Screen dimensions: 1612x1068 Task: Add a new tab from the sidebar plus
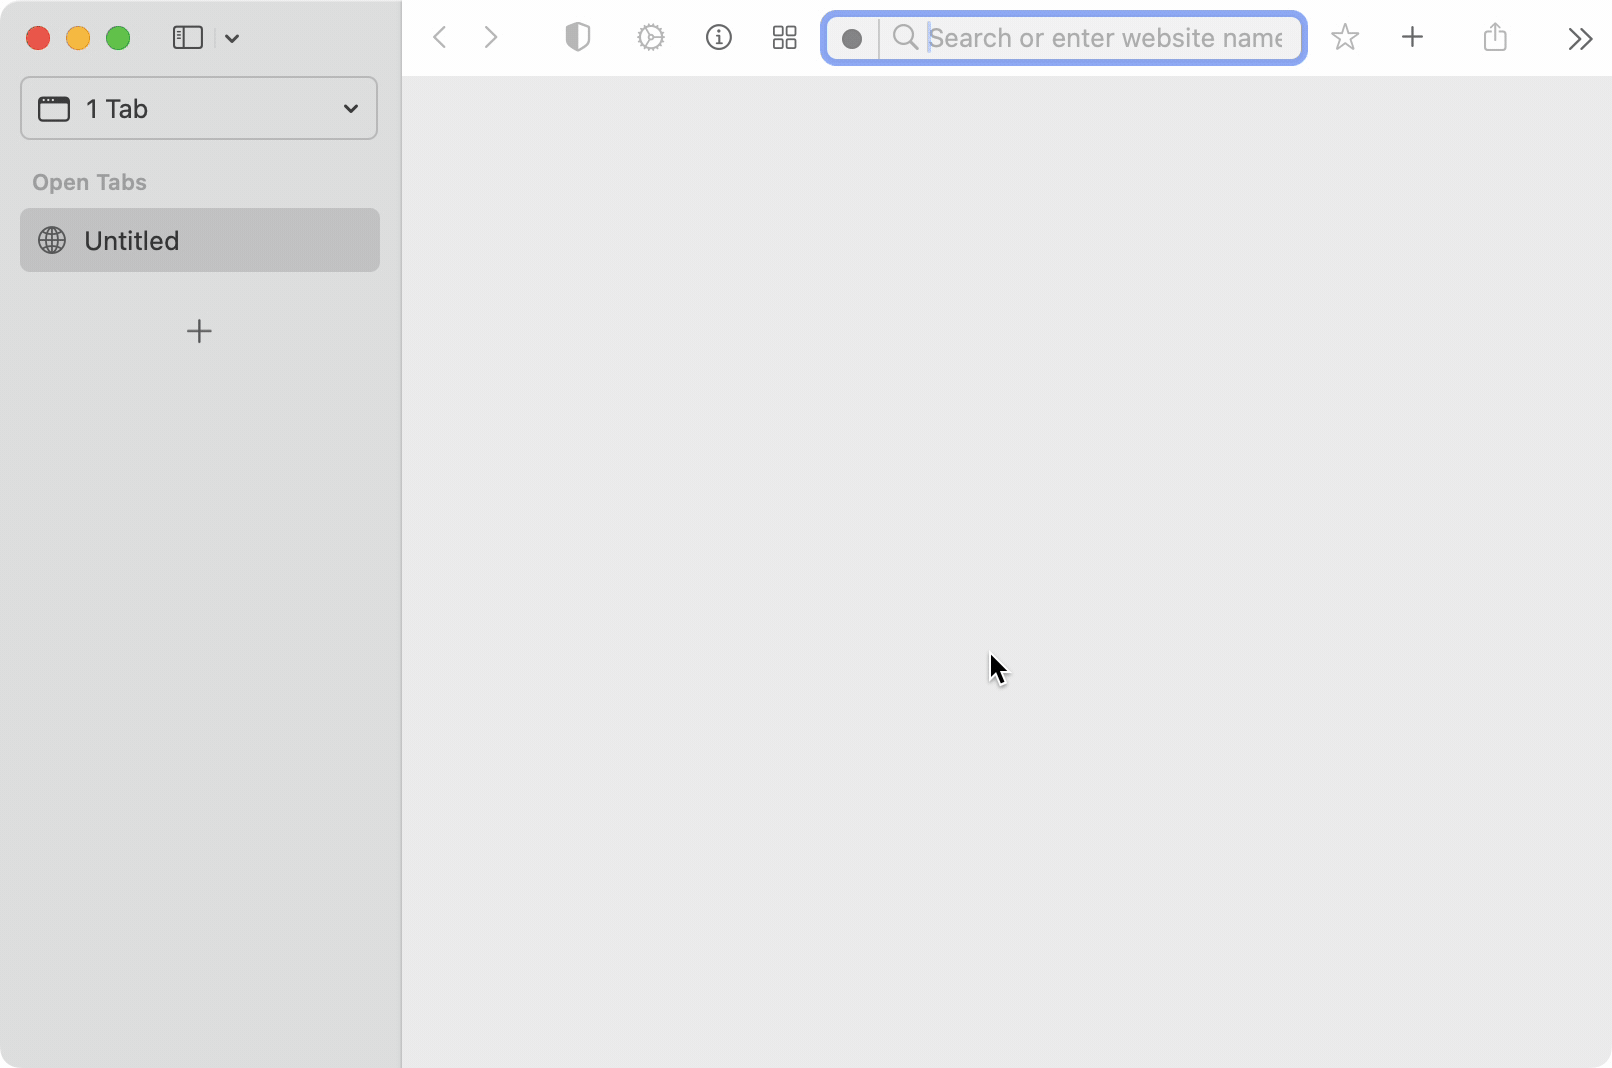pyautogui.click(x=199, y=331)
